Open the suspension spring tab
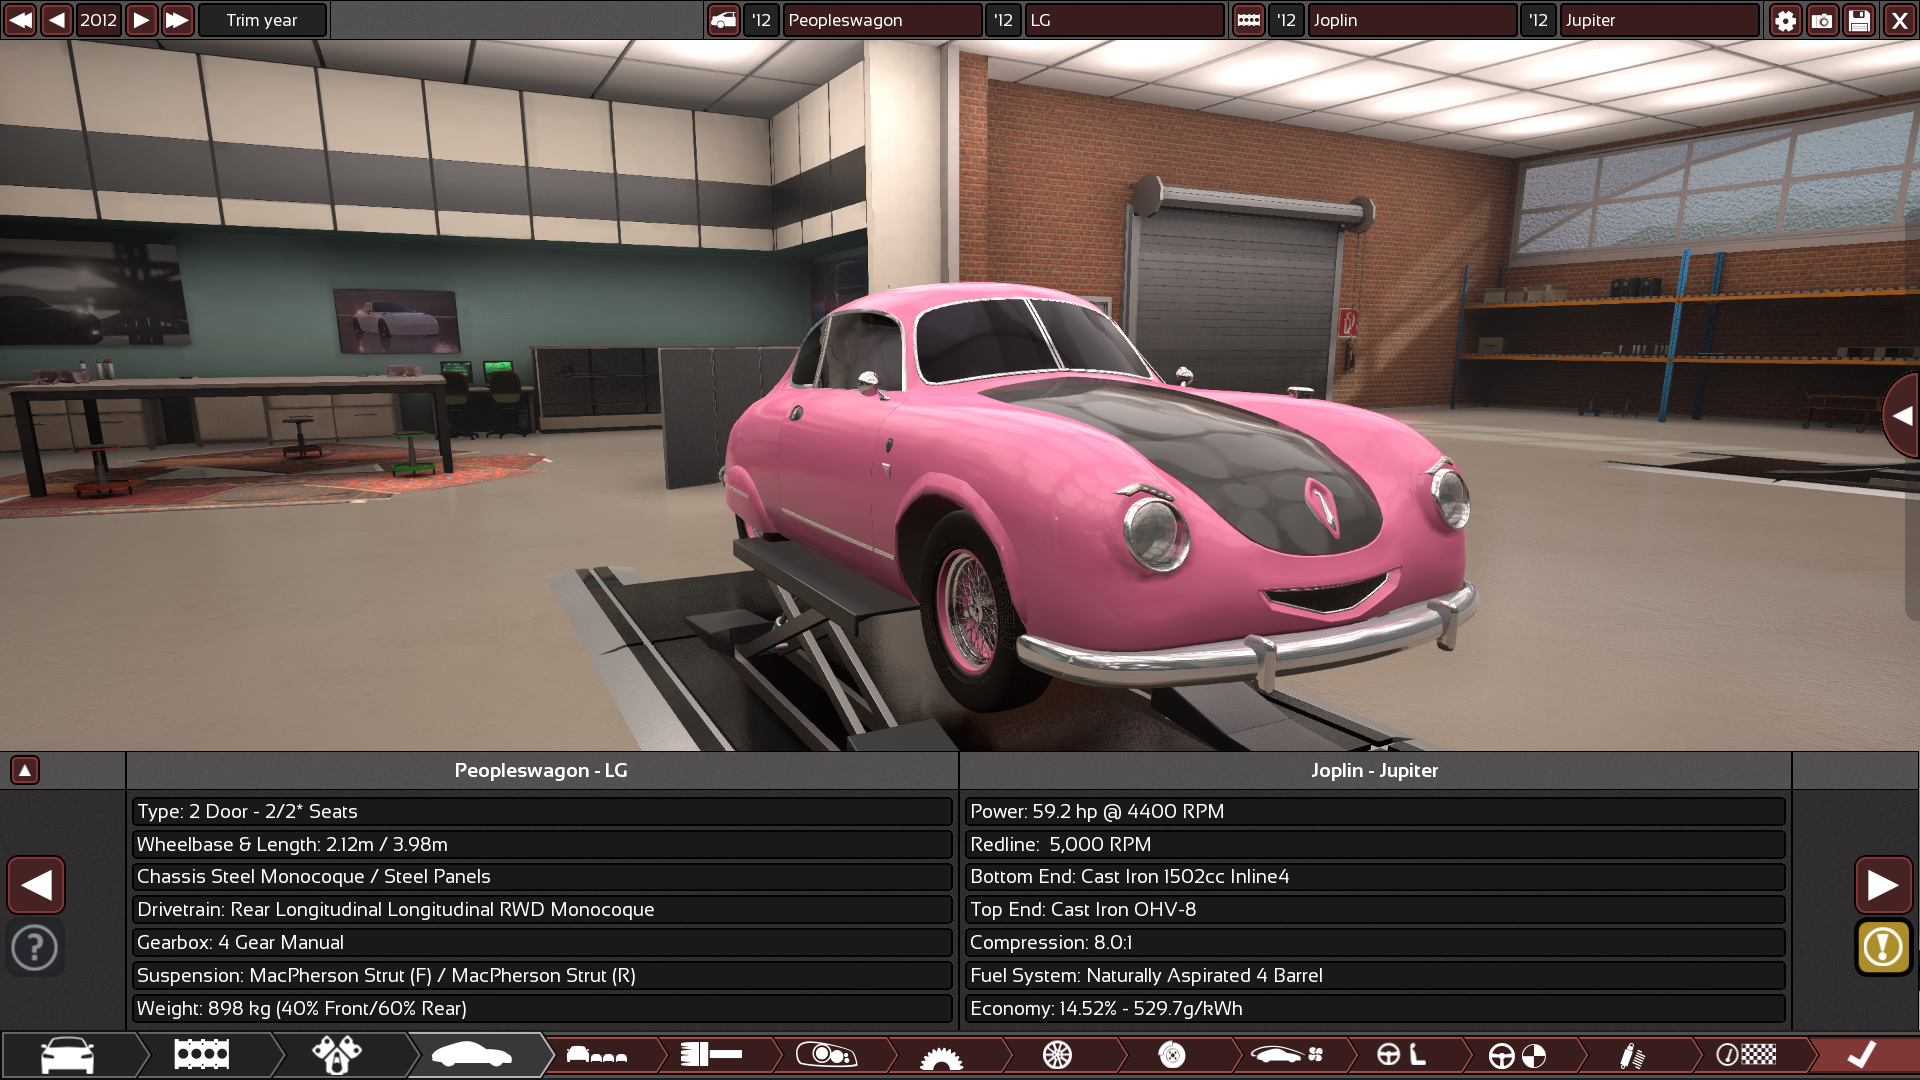The height and width of the screenshot is (1080, 1920). pos(1632,1055)
